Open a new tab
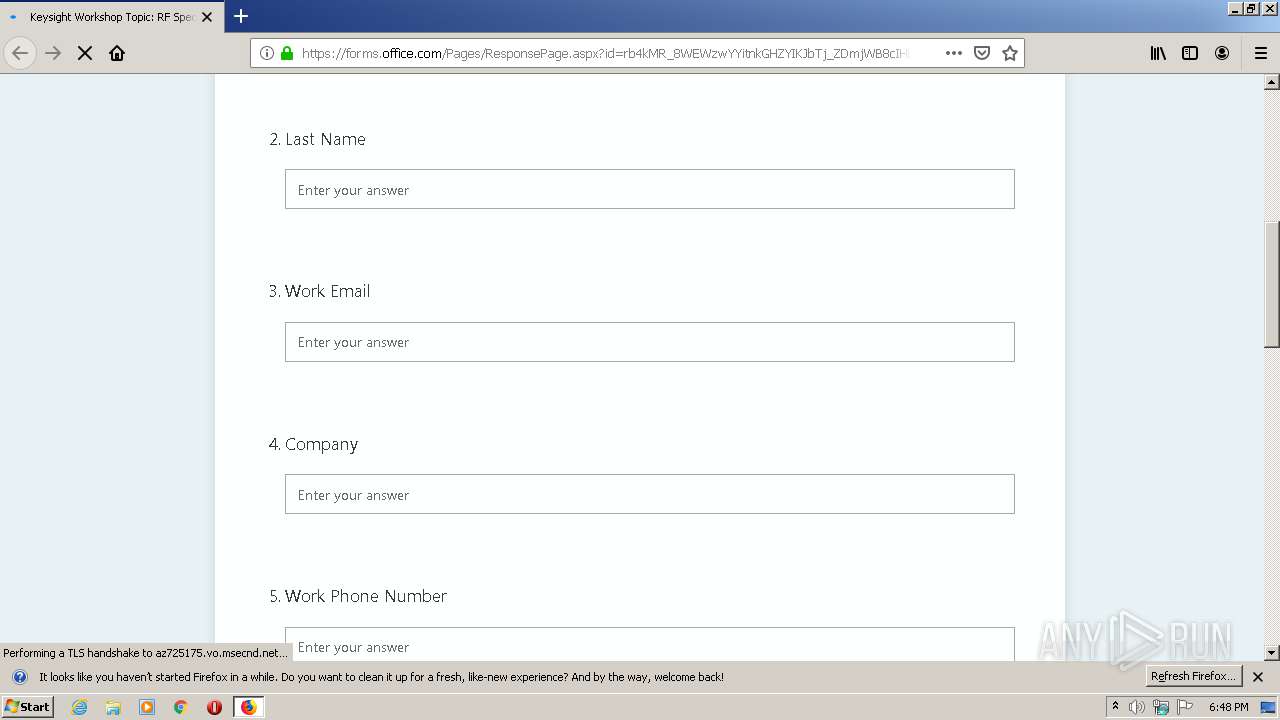This screenshot has height=720, width=1280. (241, 16)
